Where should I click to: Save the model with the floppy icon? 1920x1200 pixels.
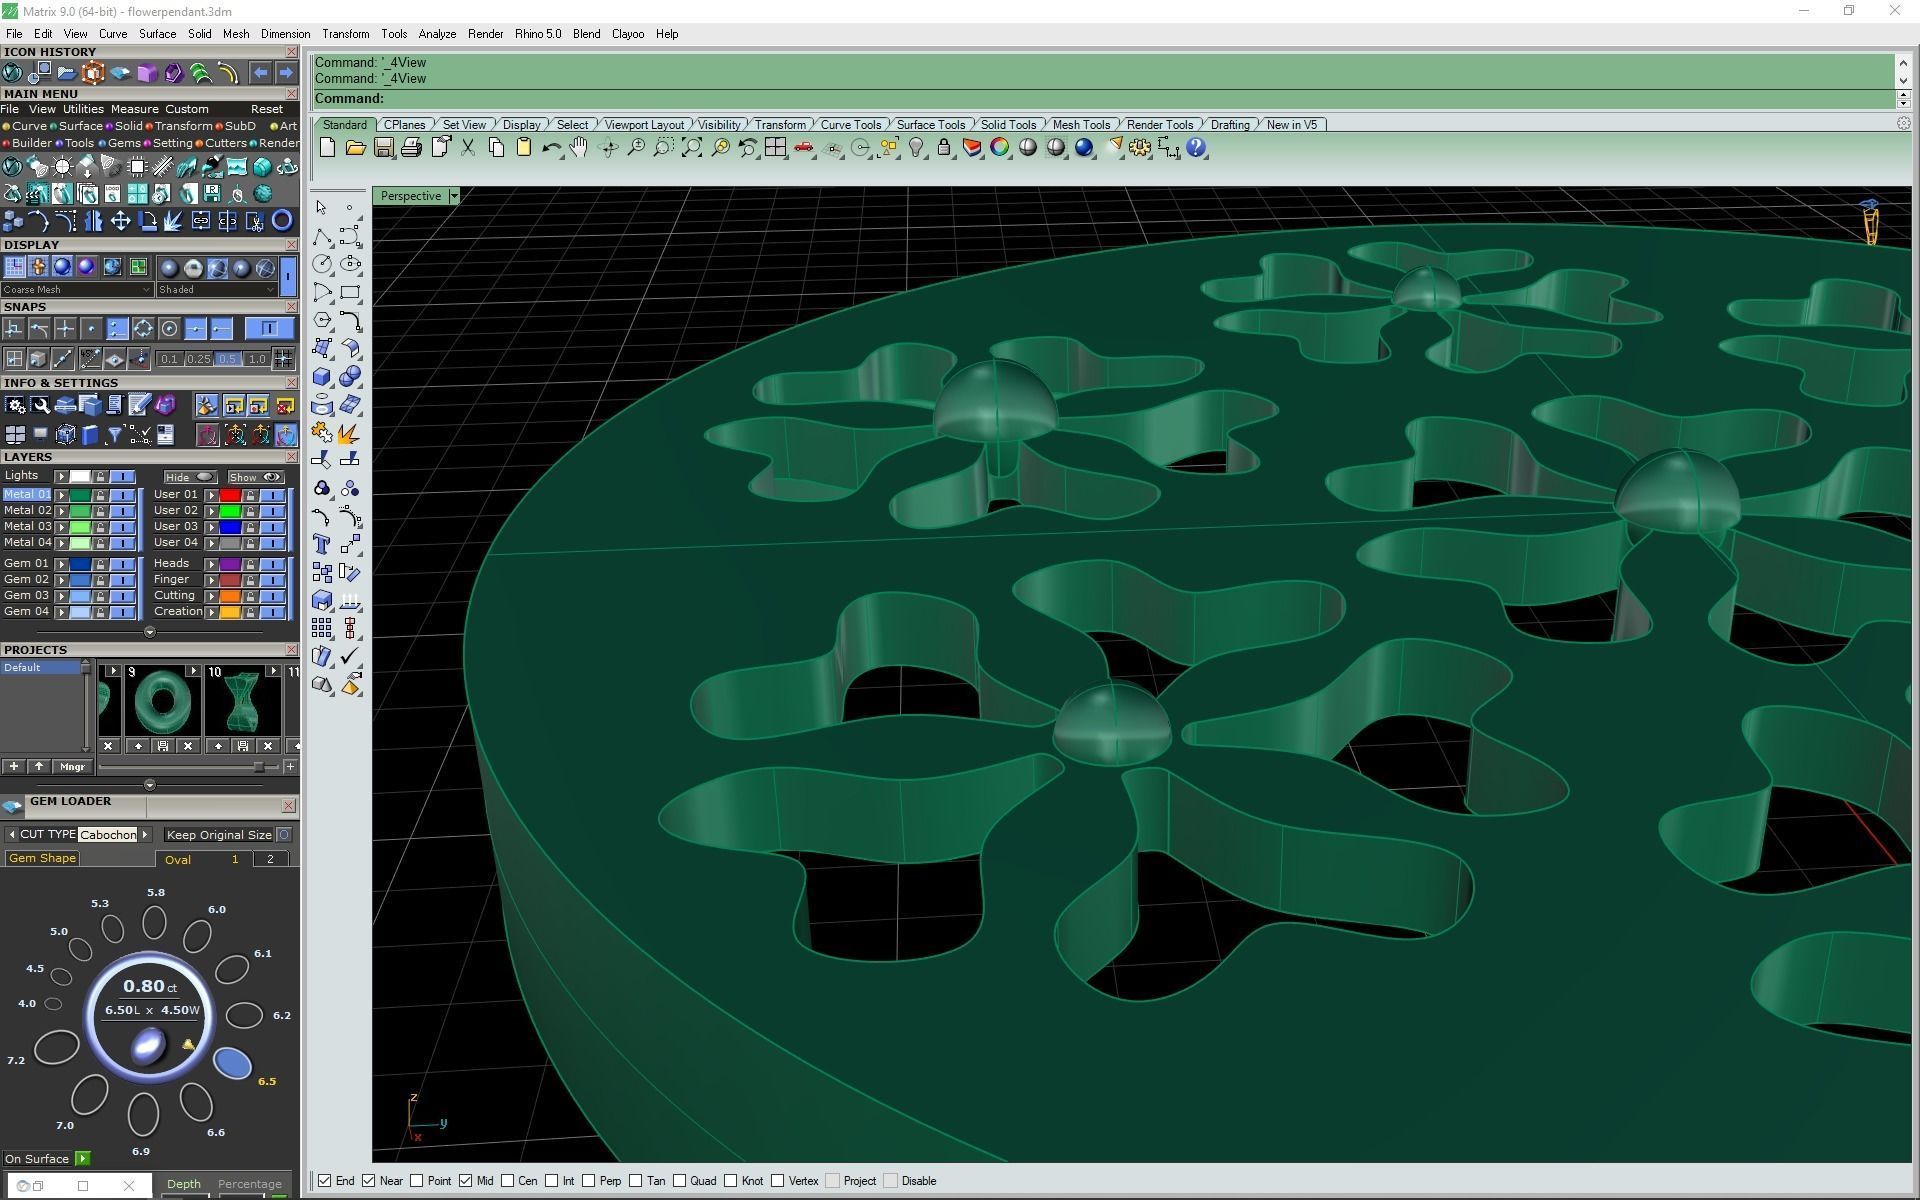click(383, 148)
